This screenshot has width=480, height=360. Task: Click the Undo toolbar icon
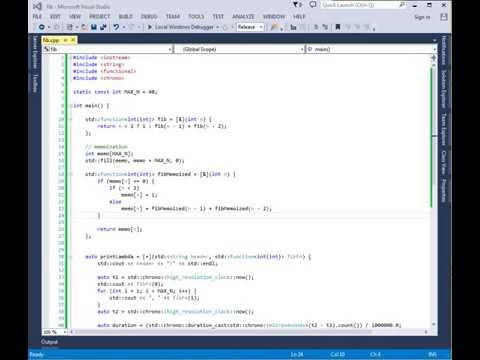[x=116, y=27]
